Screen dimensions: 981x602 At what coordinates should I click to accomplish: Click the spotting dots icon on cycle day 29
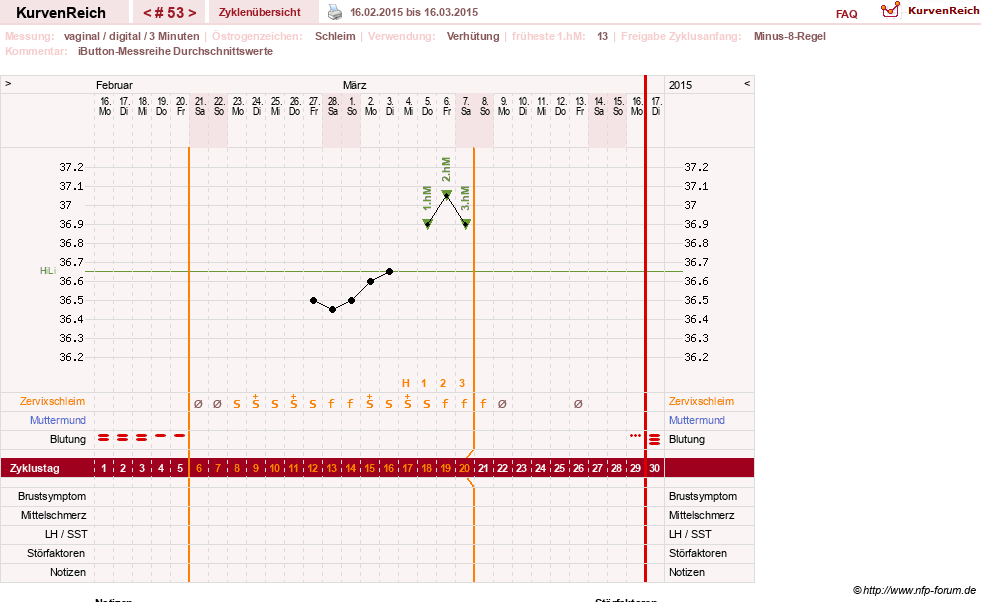pos(636,436)
